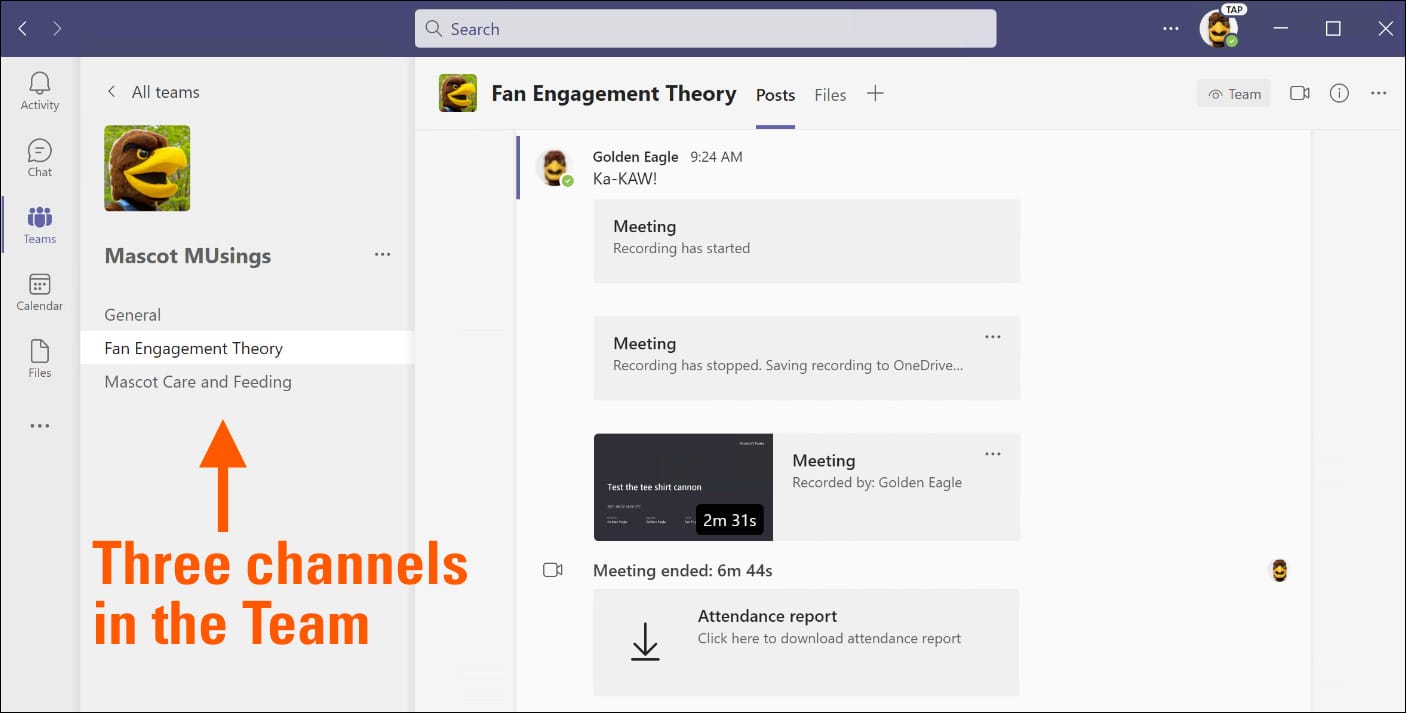
Task: Open the Calendar app icon
Action: point(40,292)
